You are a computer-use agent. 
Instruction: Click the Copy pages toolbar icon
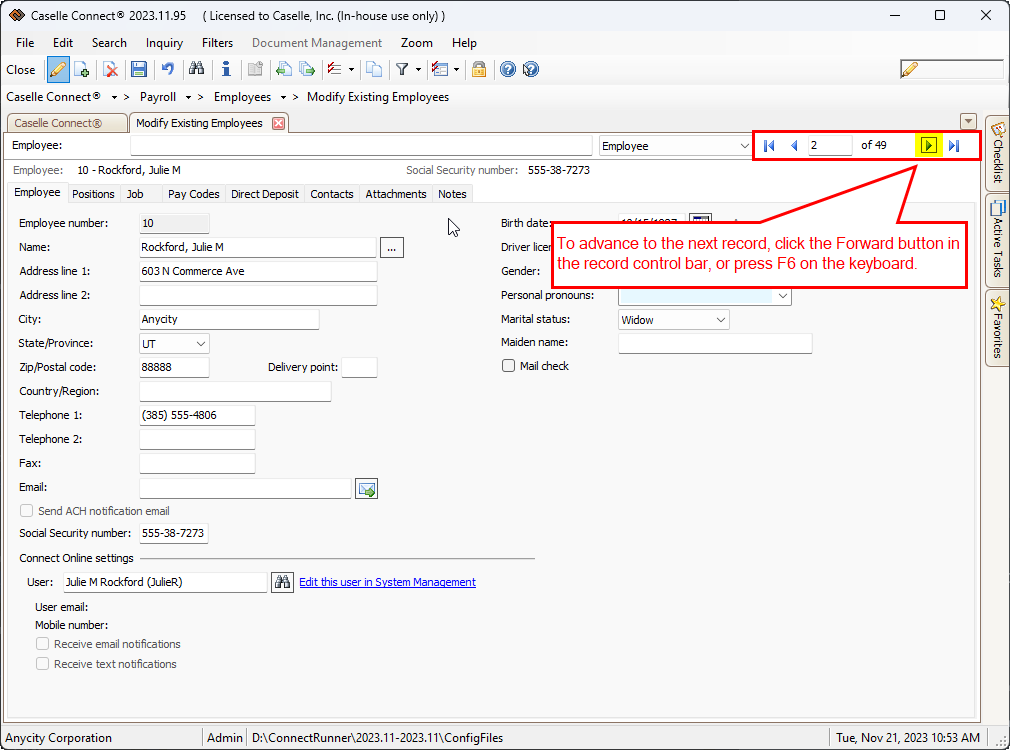[374, 70]
